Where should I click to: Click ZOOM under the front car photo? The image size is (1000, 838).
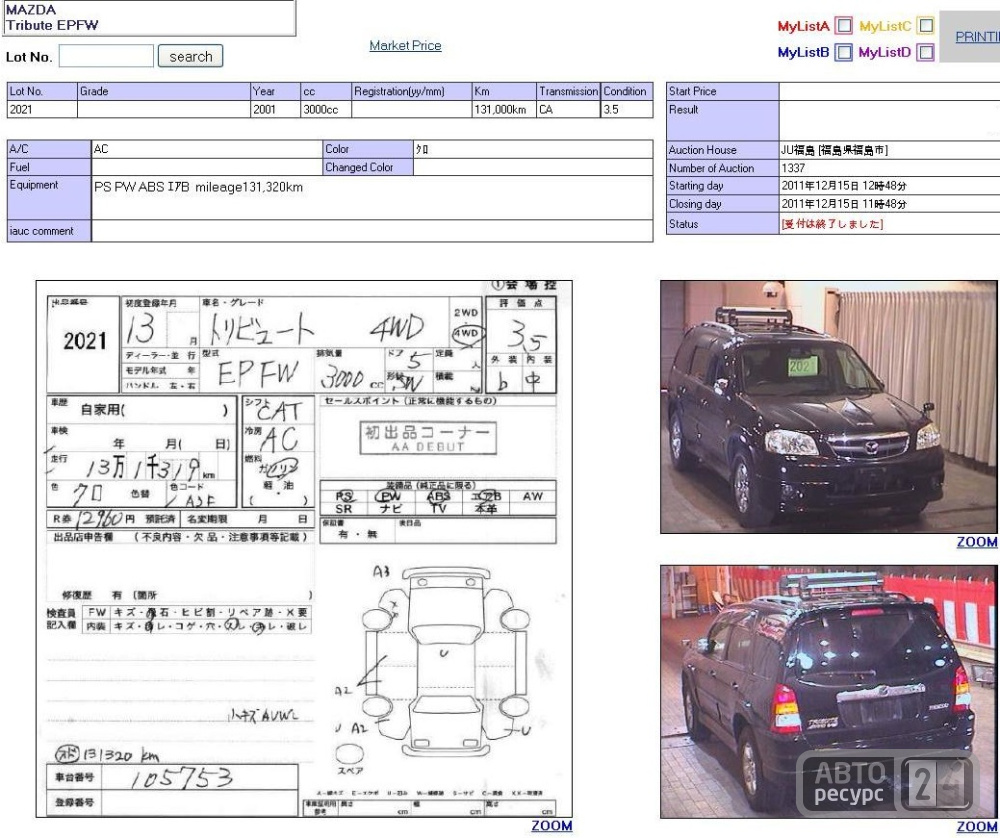pyautogui.click(x=976, y=542)
